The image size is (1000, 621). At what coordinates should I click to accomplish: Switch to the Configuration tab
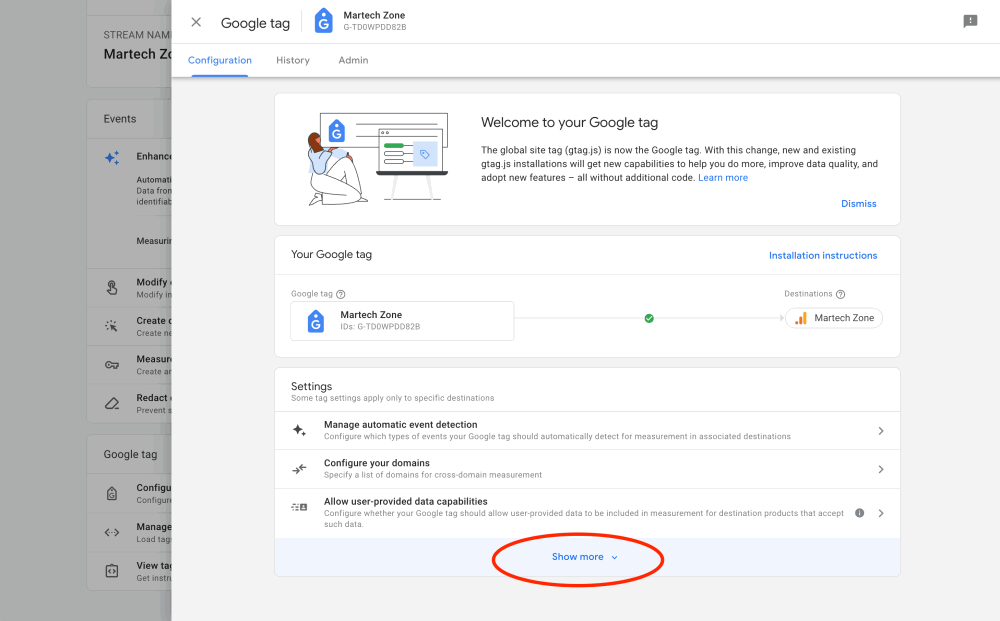pyautogui.click(x=219, y=60)
